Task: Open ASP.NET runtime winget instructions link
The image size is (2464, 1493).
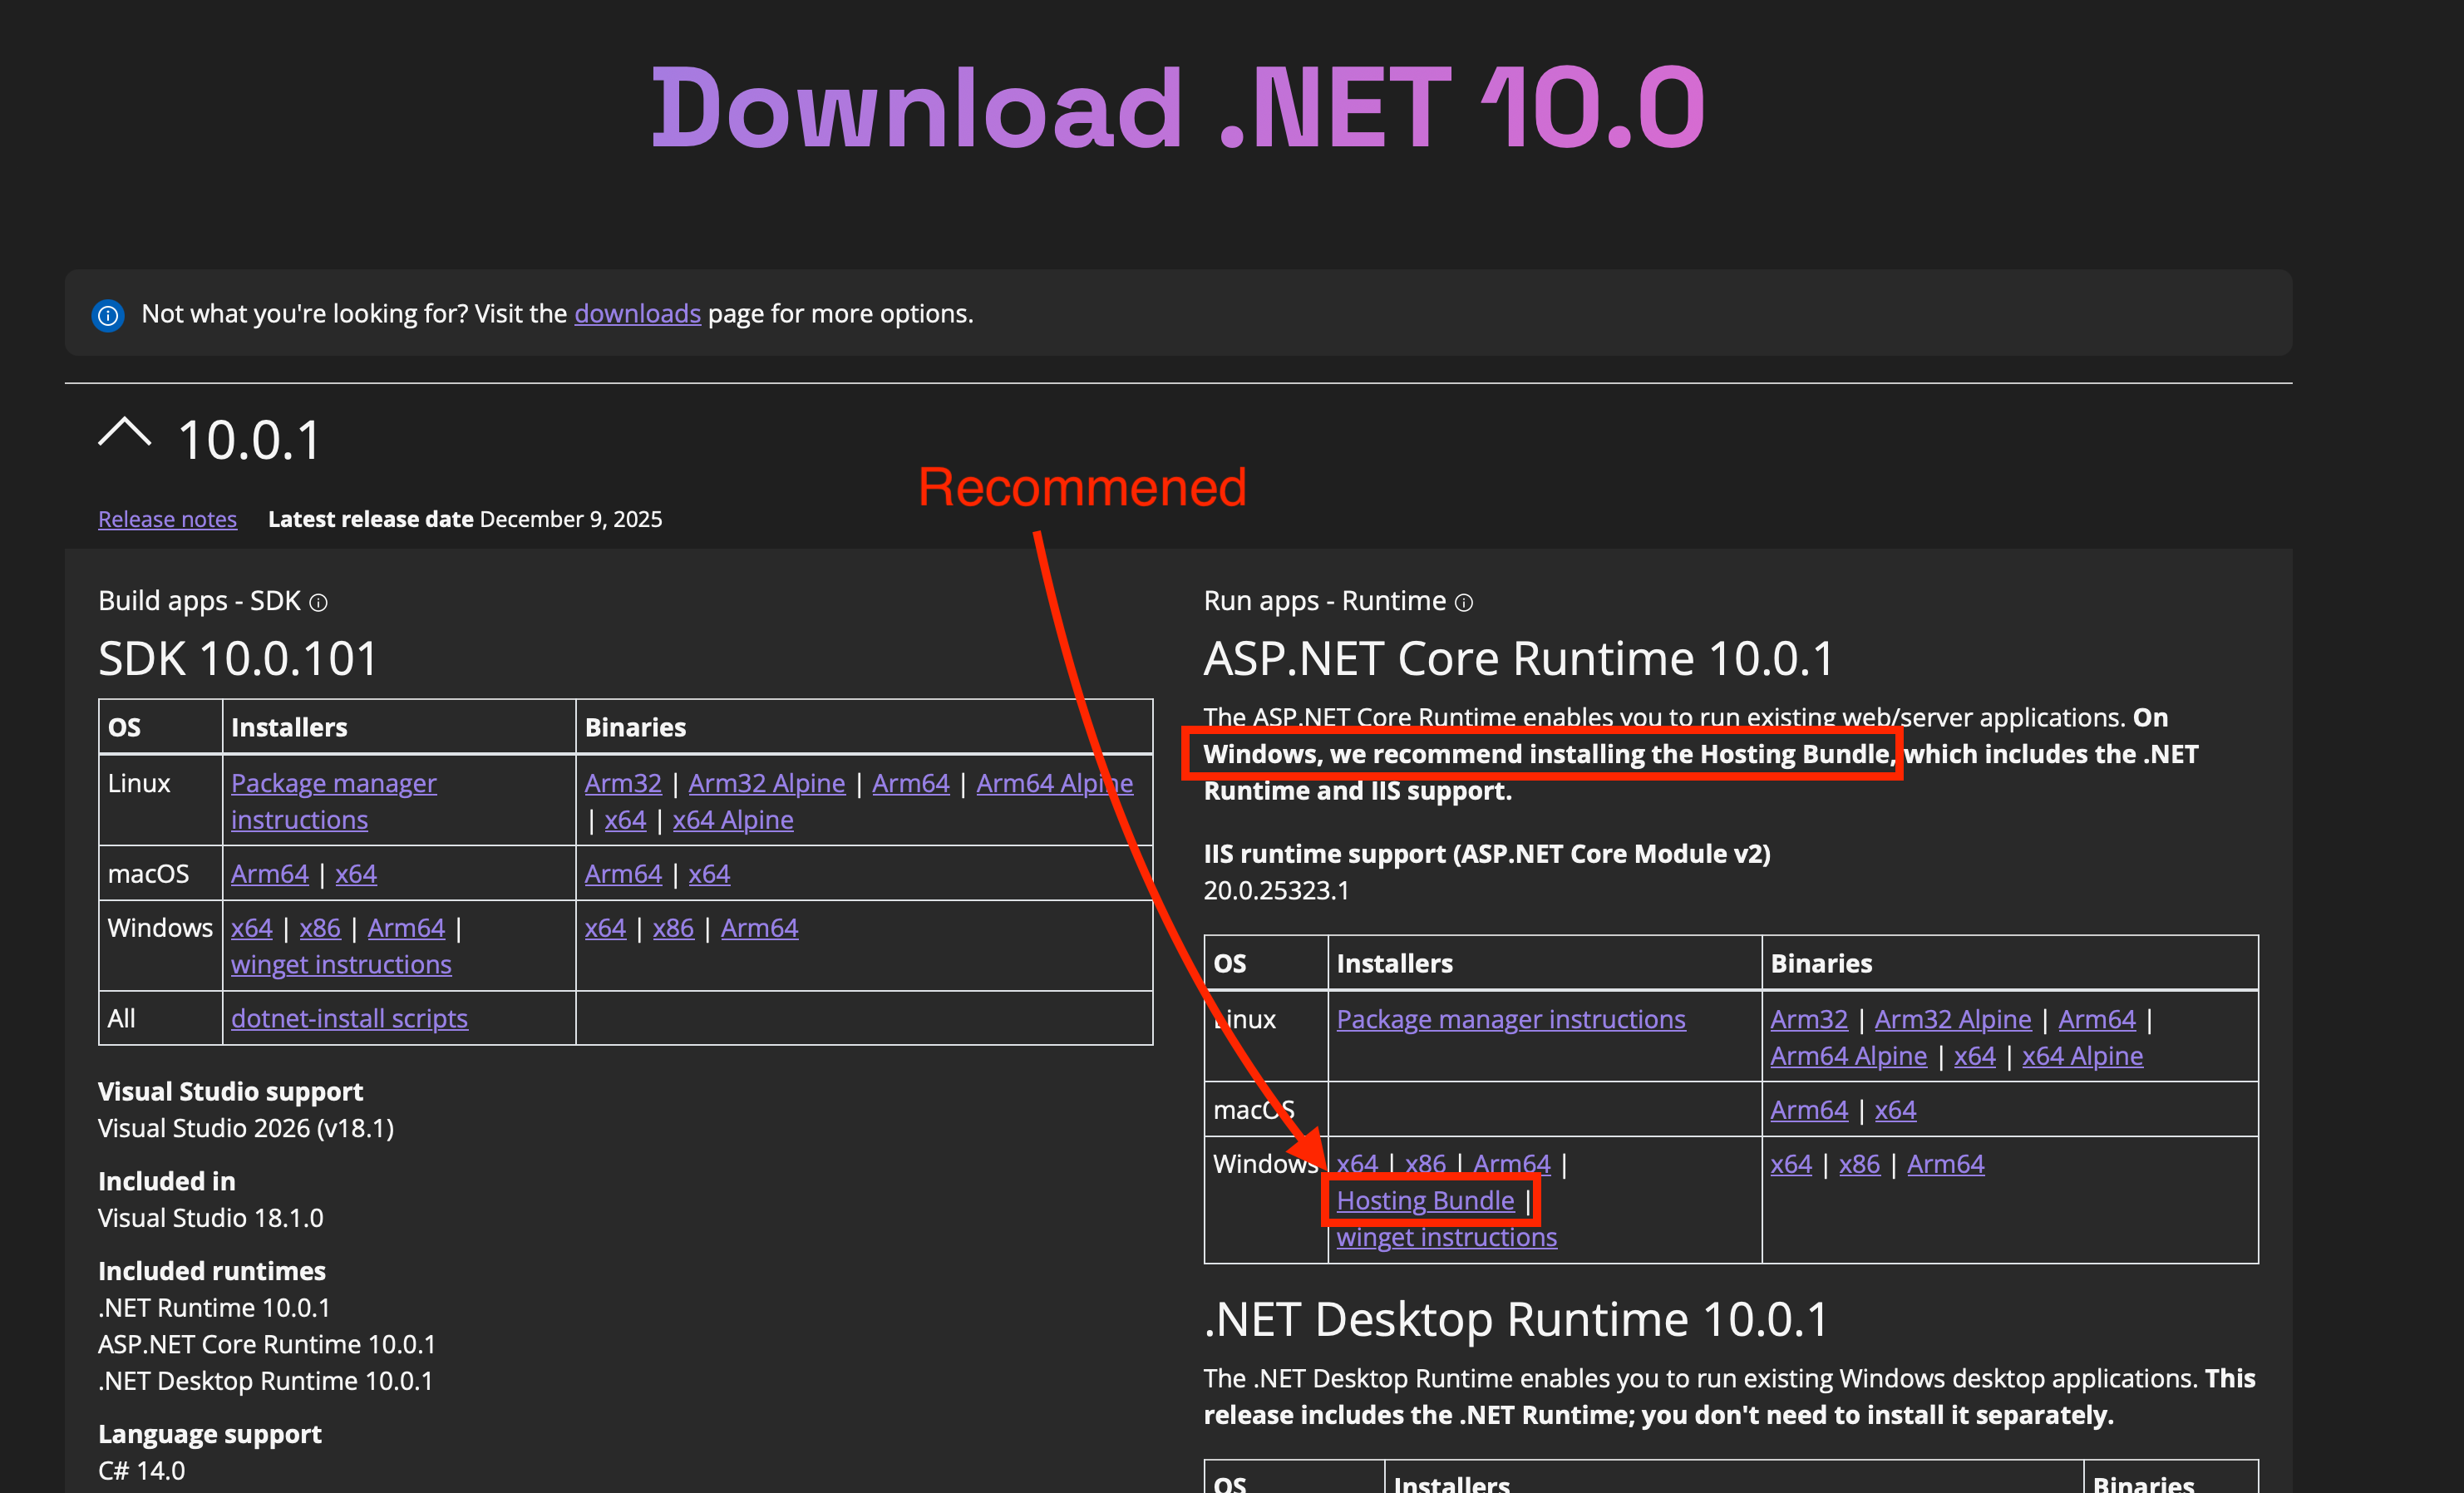Action: 1446,1237
